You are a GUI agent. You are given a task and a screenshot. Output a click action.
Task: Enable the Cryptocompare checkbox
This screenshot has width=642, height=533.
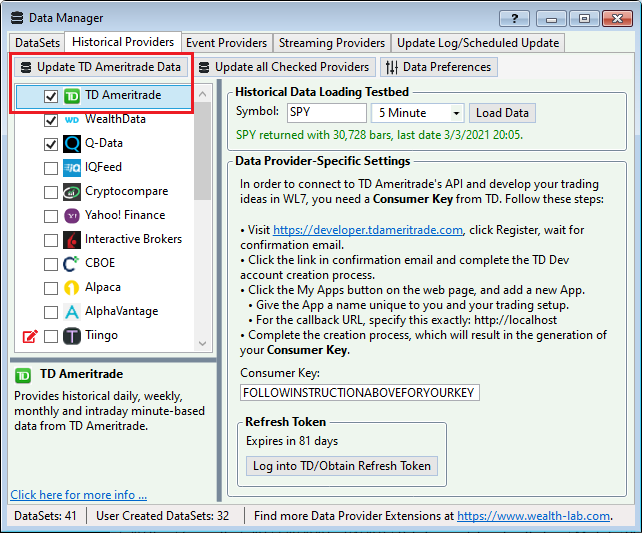coord(51,192)
